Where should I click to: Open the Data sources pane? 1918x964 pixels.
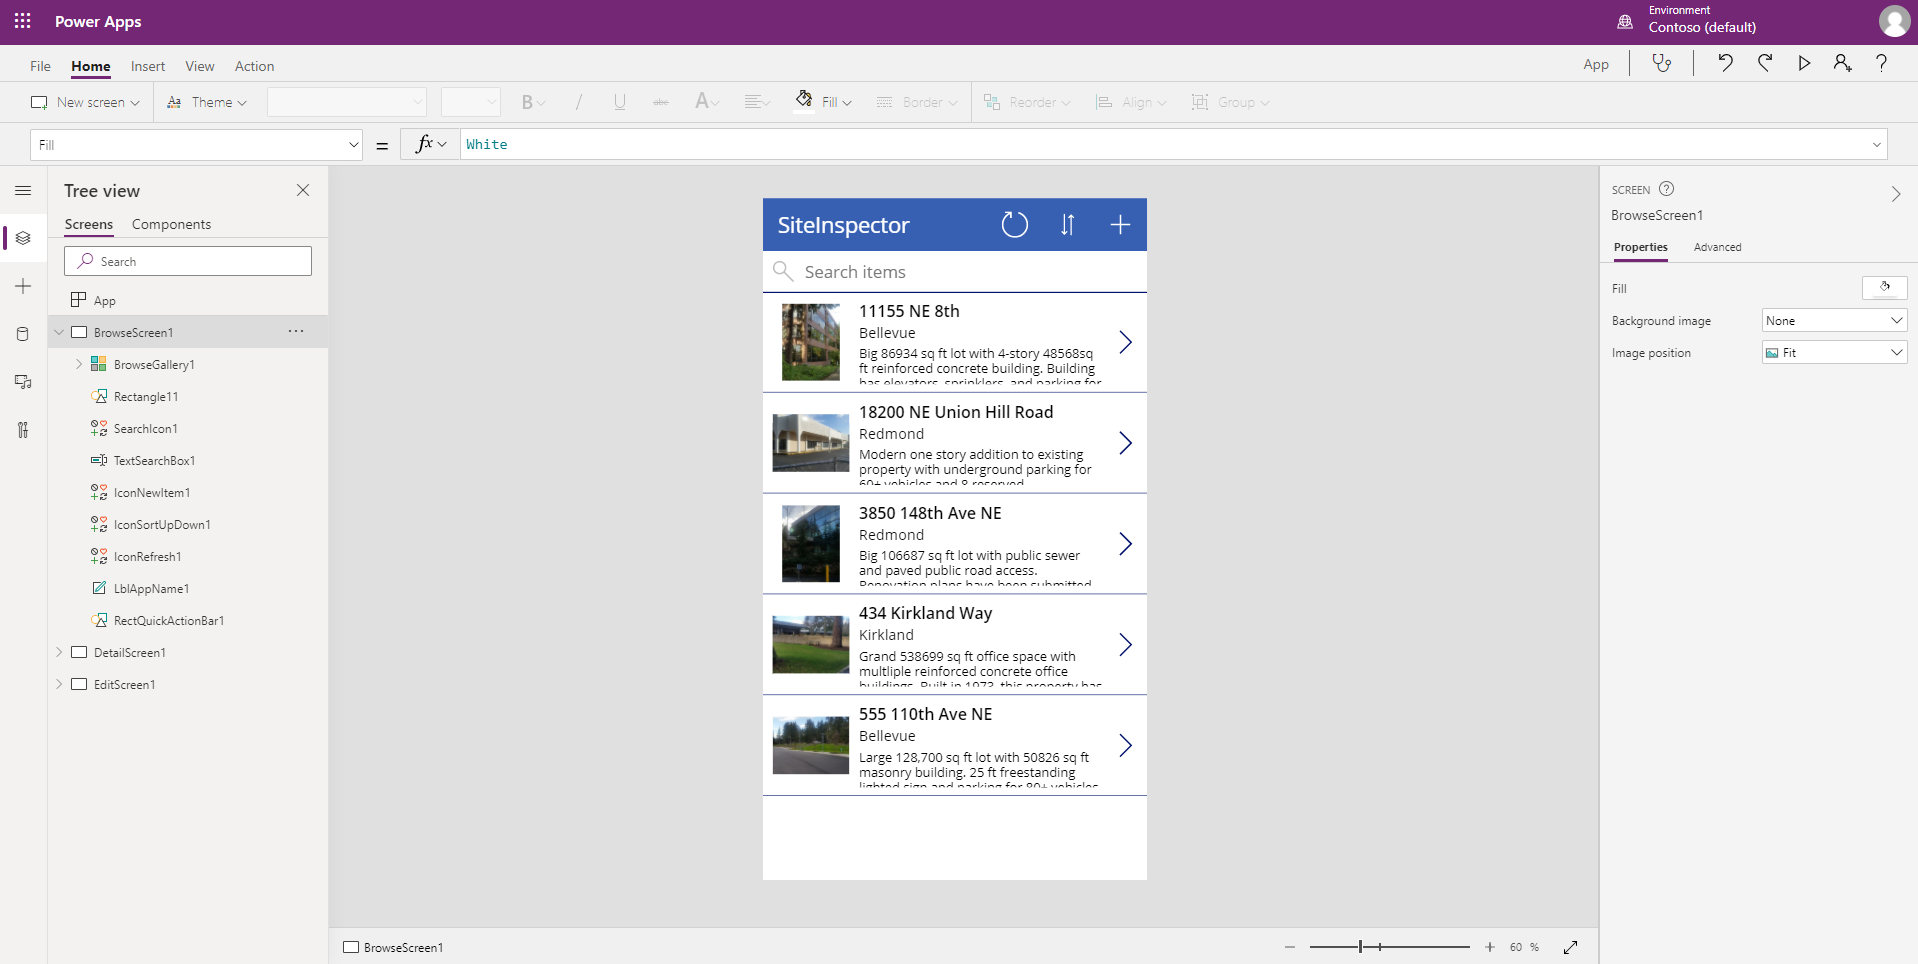click(22, 333)
